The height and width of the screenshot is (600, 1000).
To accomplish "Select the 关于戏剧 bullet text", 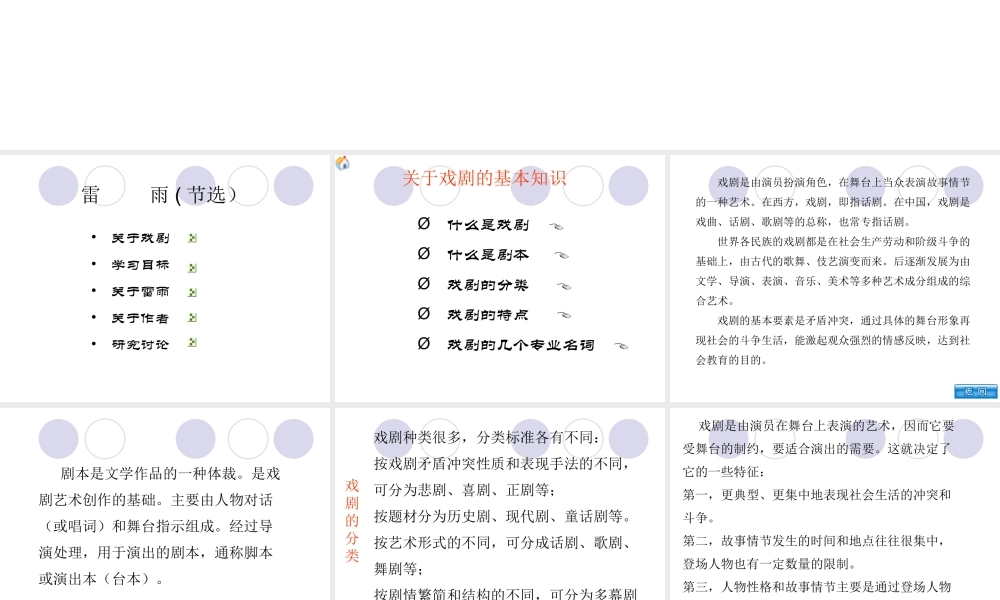I will click(x=140, y=238).
